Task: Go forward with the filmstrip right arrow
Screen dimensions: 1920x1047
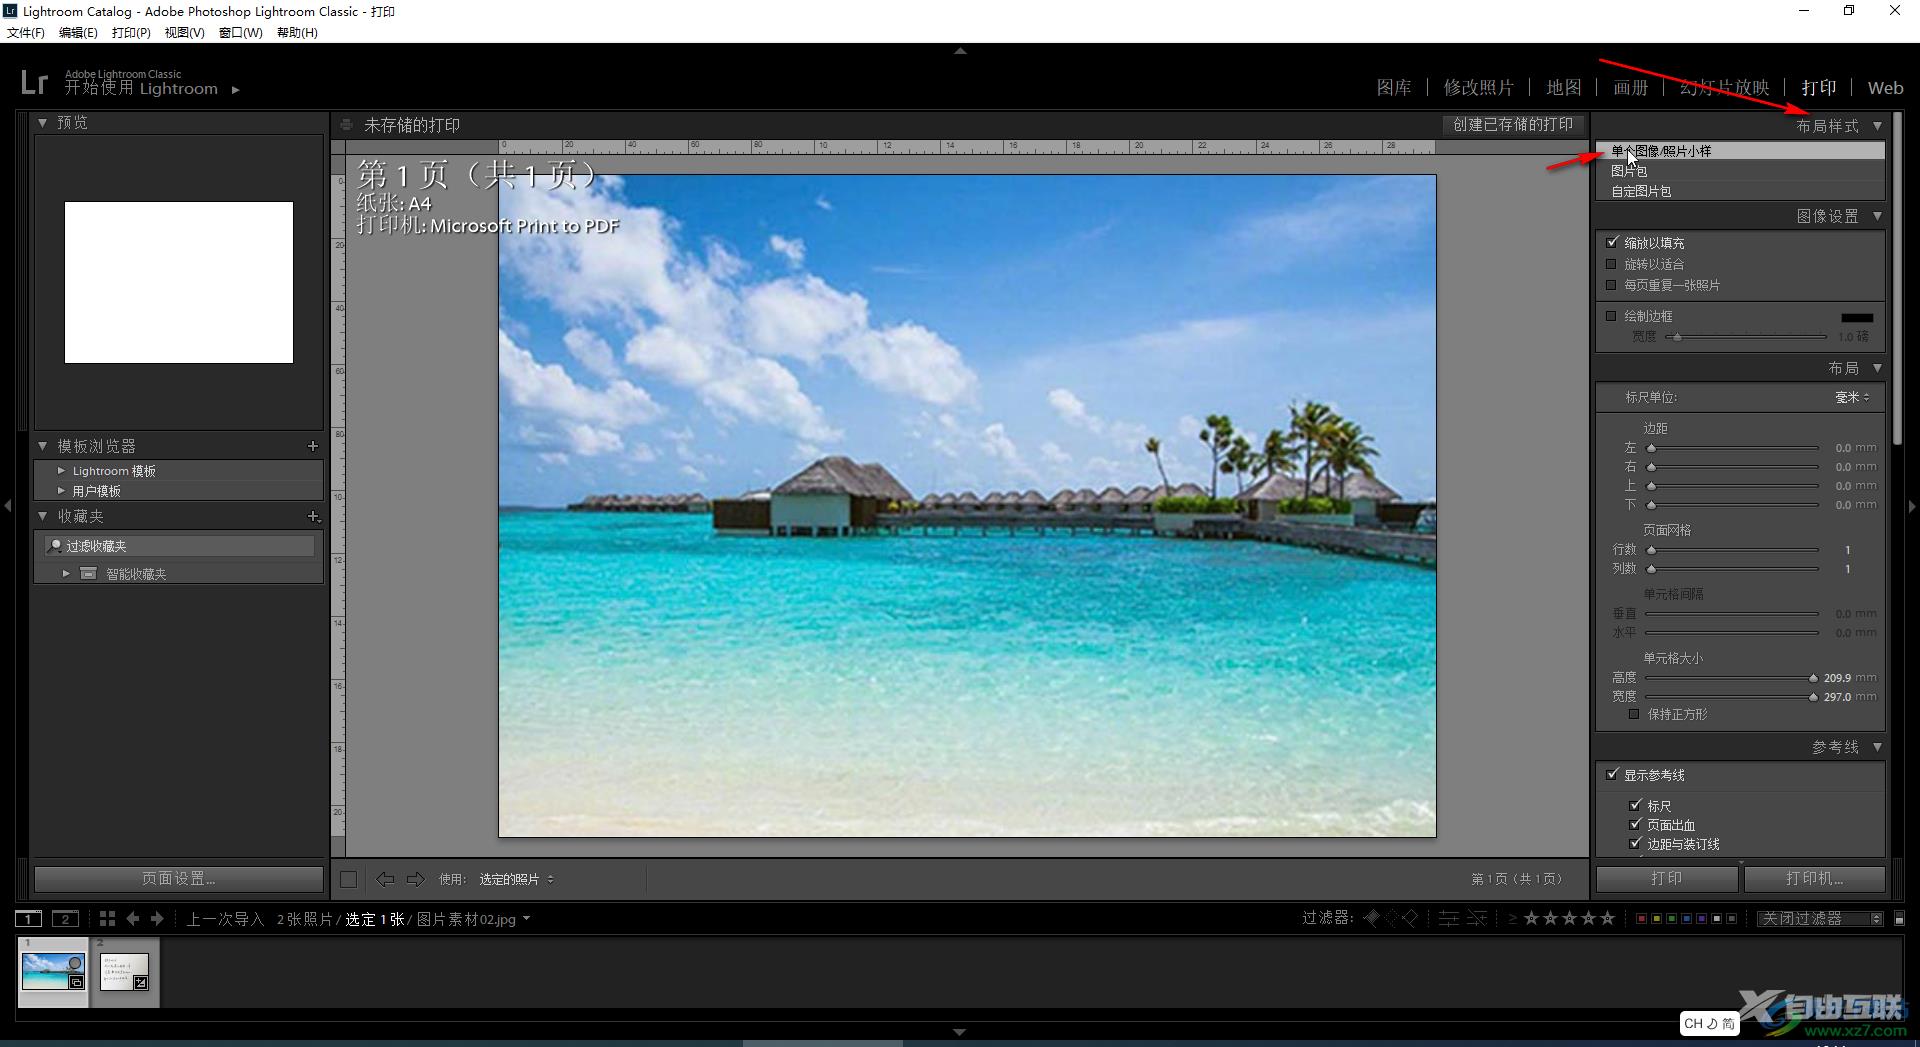Action: pyautogui.click(x=156, y=919)
